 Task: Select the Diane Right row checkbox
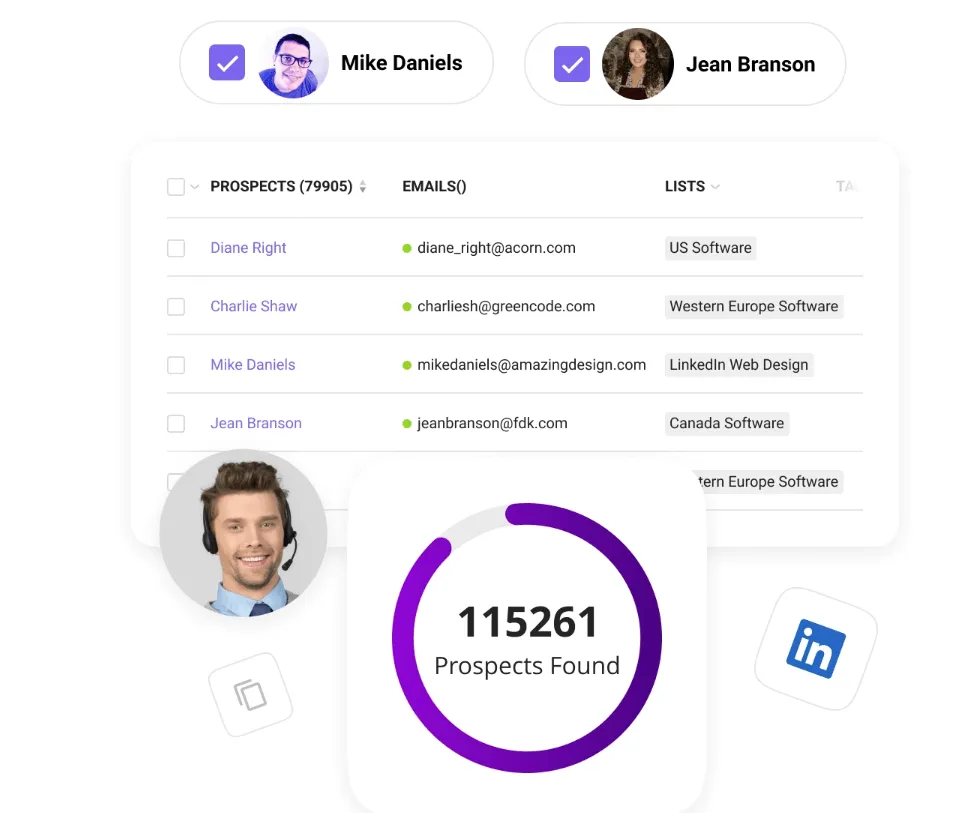[x=176, y=248]
